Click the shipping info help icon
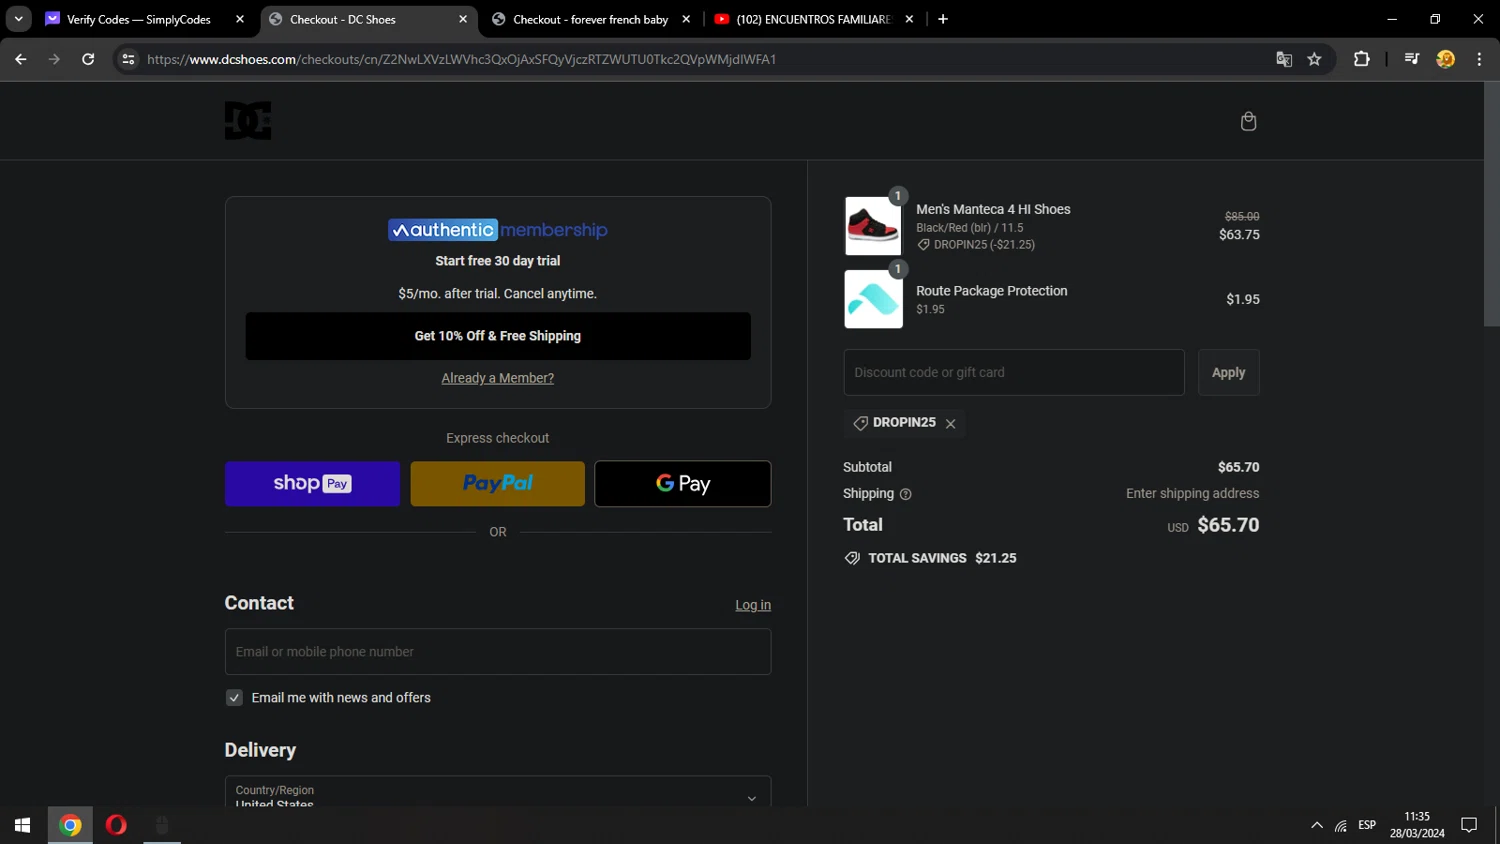The image size is (1500, 844). [x=905, y=494]
